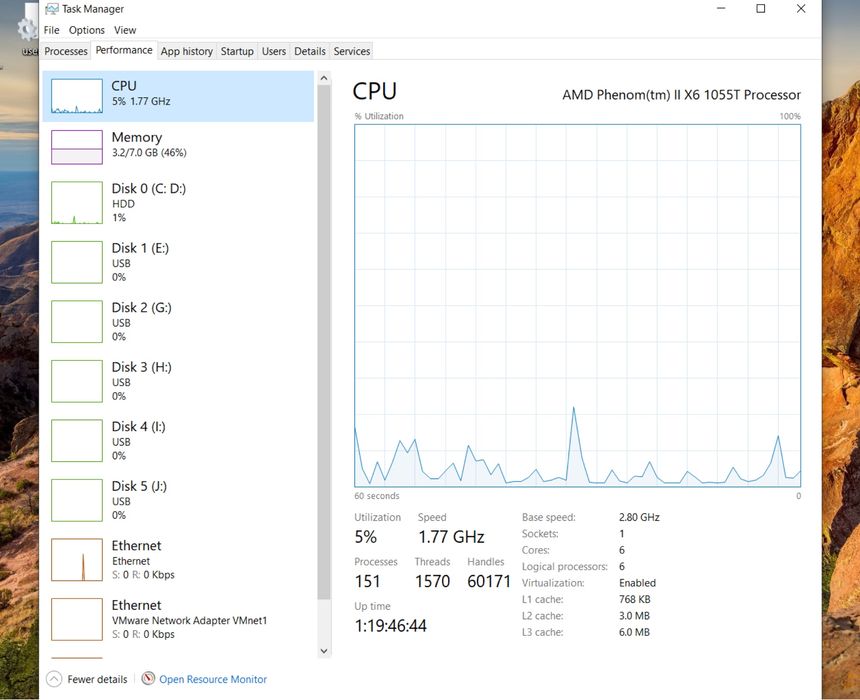Open Resource Monitor link
Screen dimensions: 860x700
click(x=213, y=679)
